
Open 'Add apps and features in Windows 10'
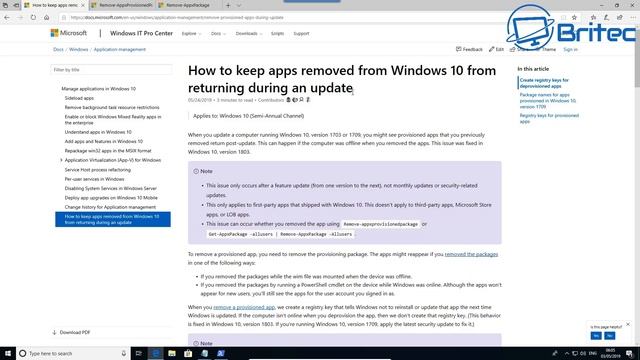[x=104, y=141]
